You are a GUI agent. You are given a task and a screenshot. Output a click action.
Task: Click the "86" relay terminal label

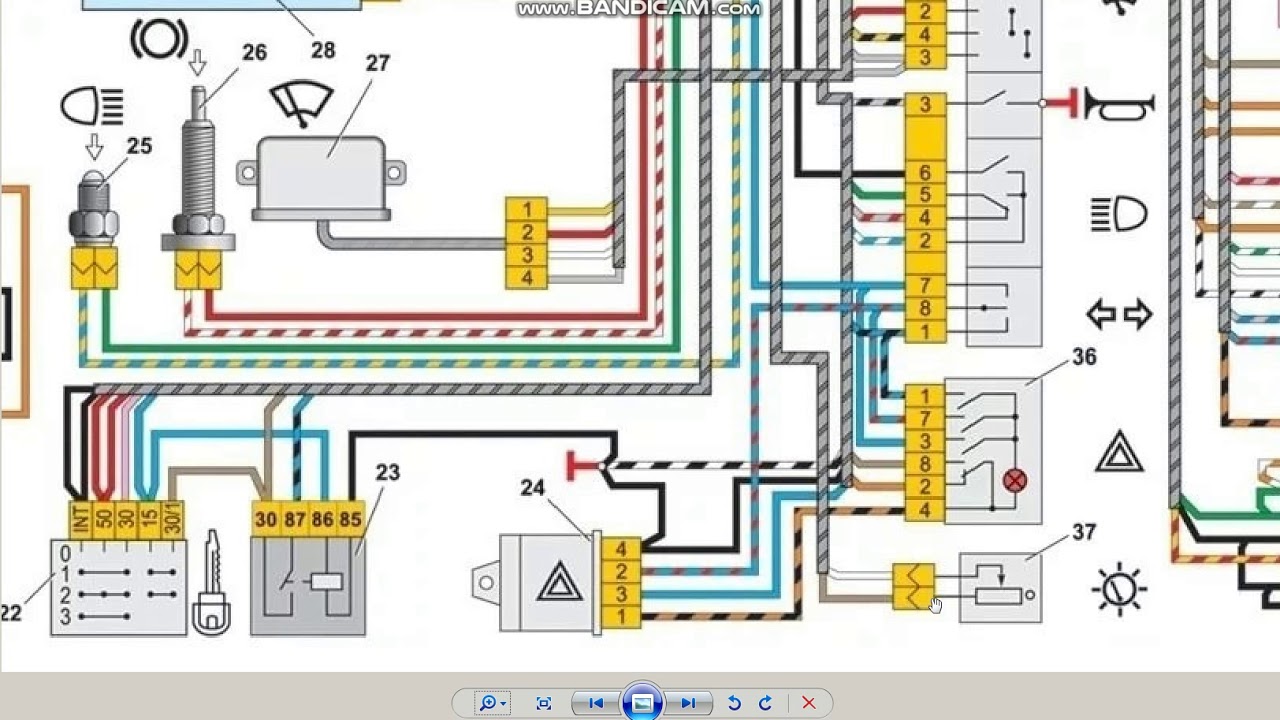click(322, 520)
